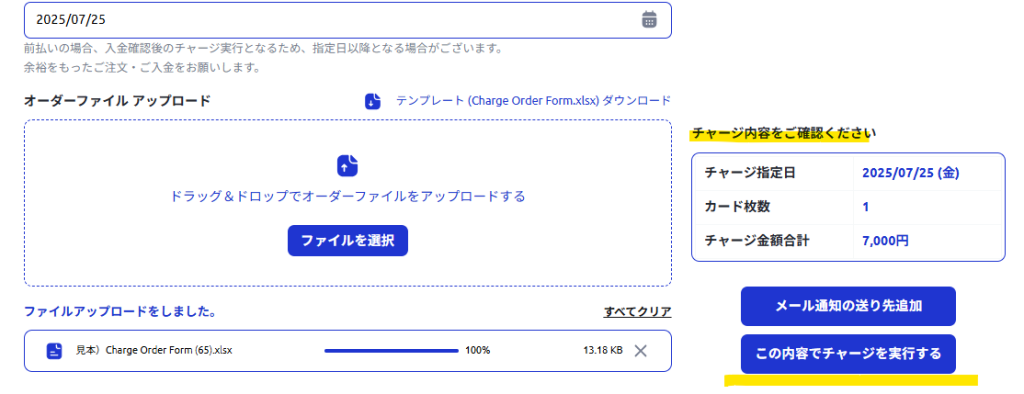Screen dimensions: 1024x394
Task: Click the drag and drop upload text
Action: pyautogui.click(x=347, y=196)
